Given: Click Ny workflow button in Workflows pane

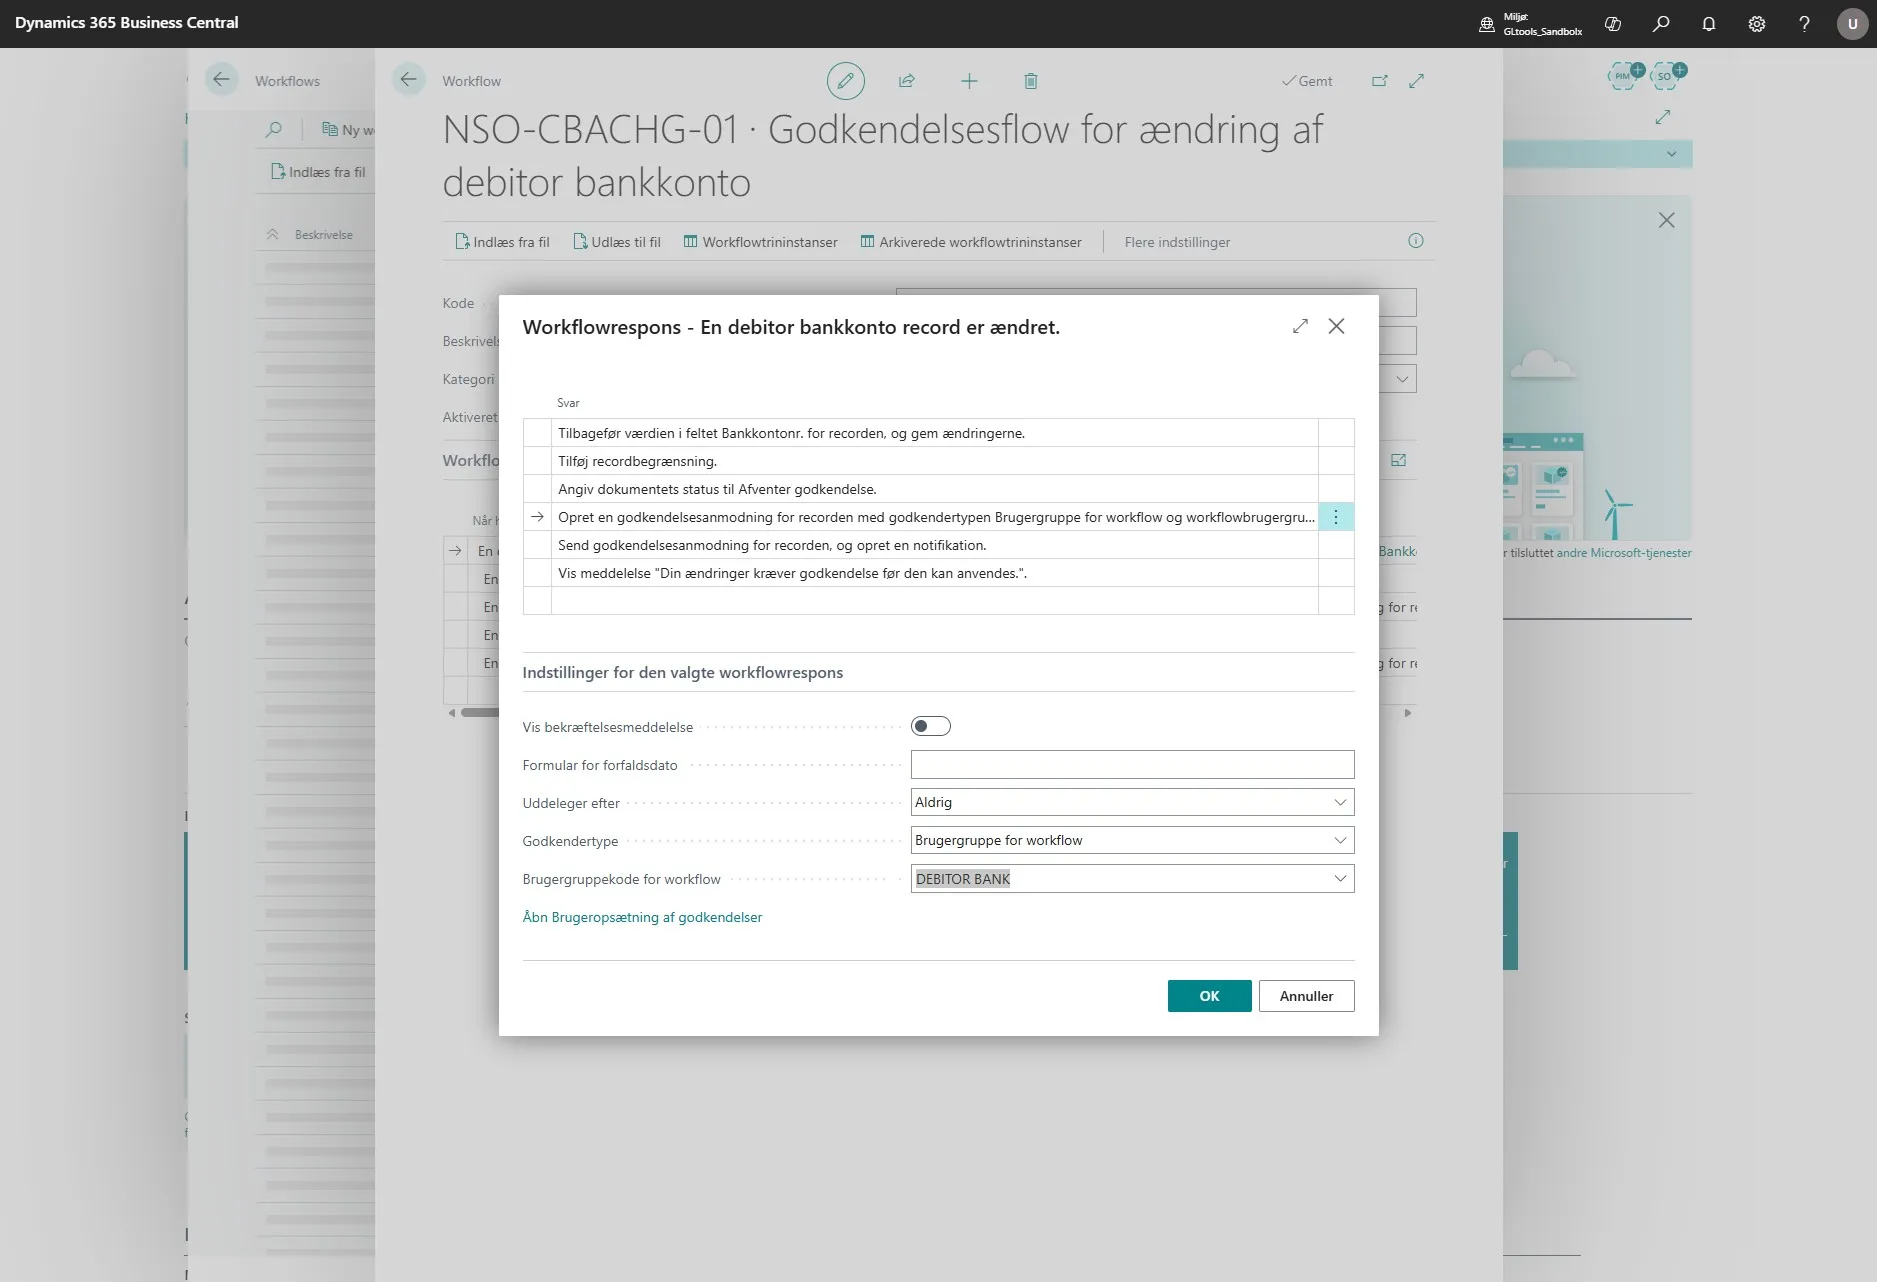Looking at the screenshot, I should click(x=348, y=130).
